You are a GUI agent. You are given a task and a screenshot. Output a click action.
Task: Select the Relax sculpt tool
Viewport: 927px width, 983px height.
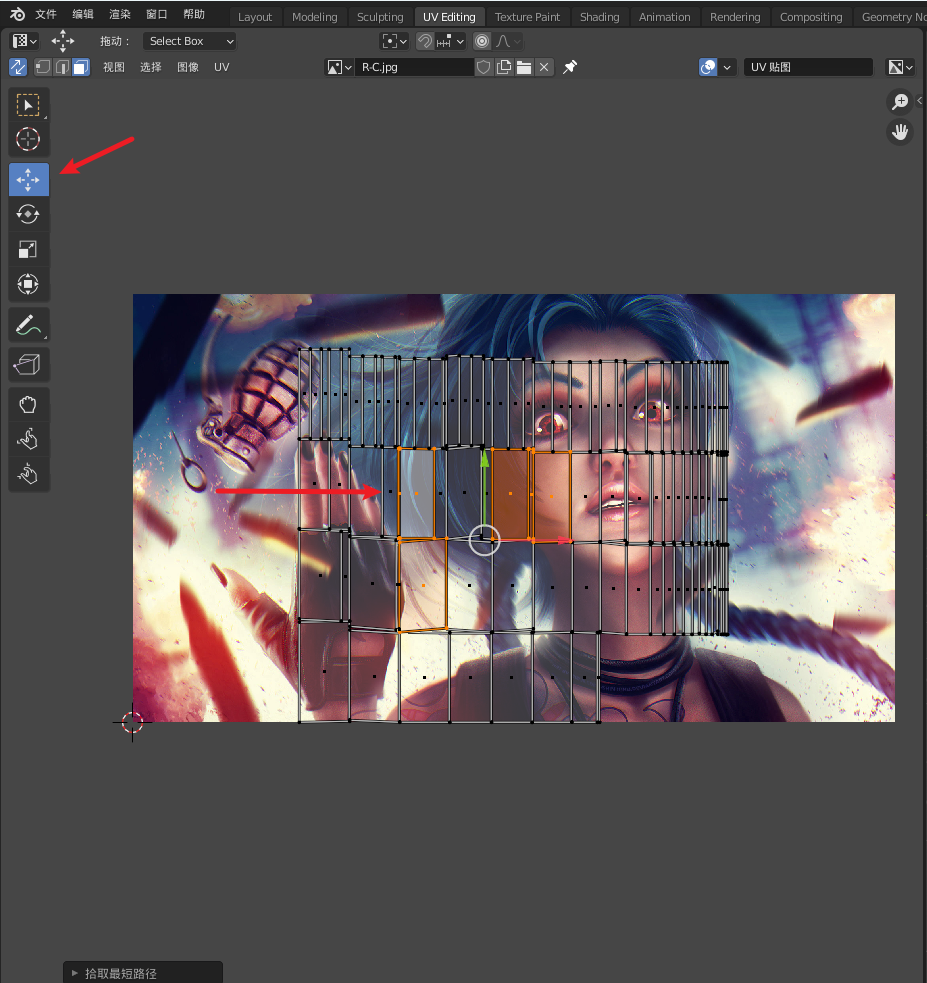[28, 439]
